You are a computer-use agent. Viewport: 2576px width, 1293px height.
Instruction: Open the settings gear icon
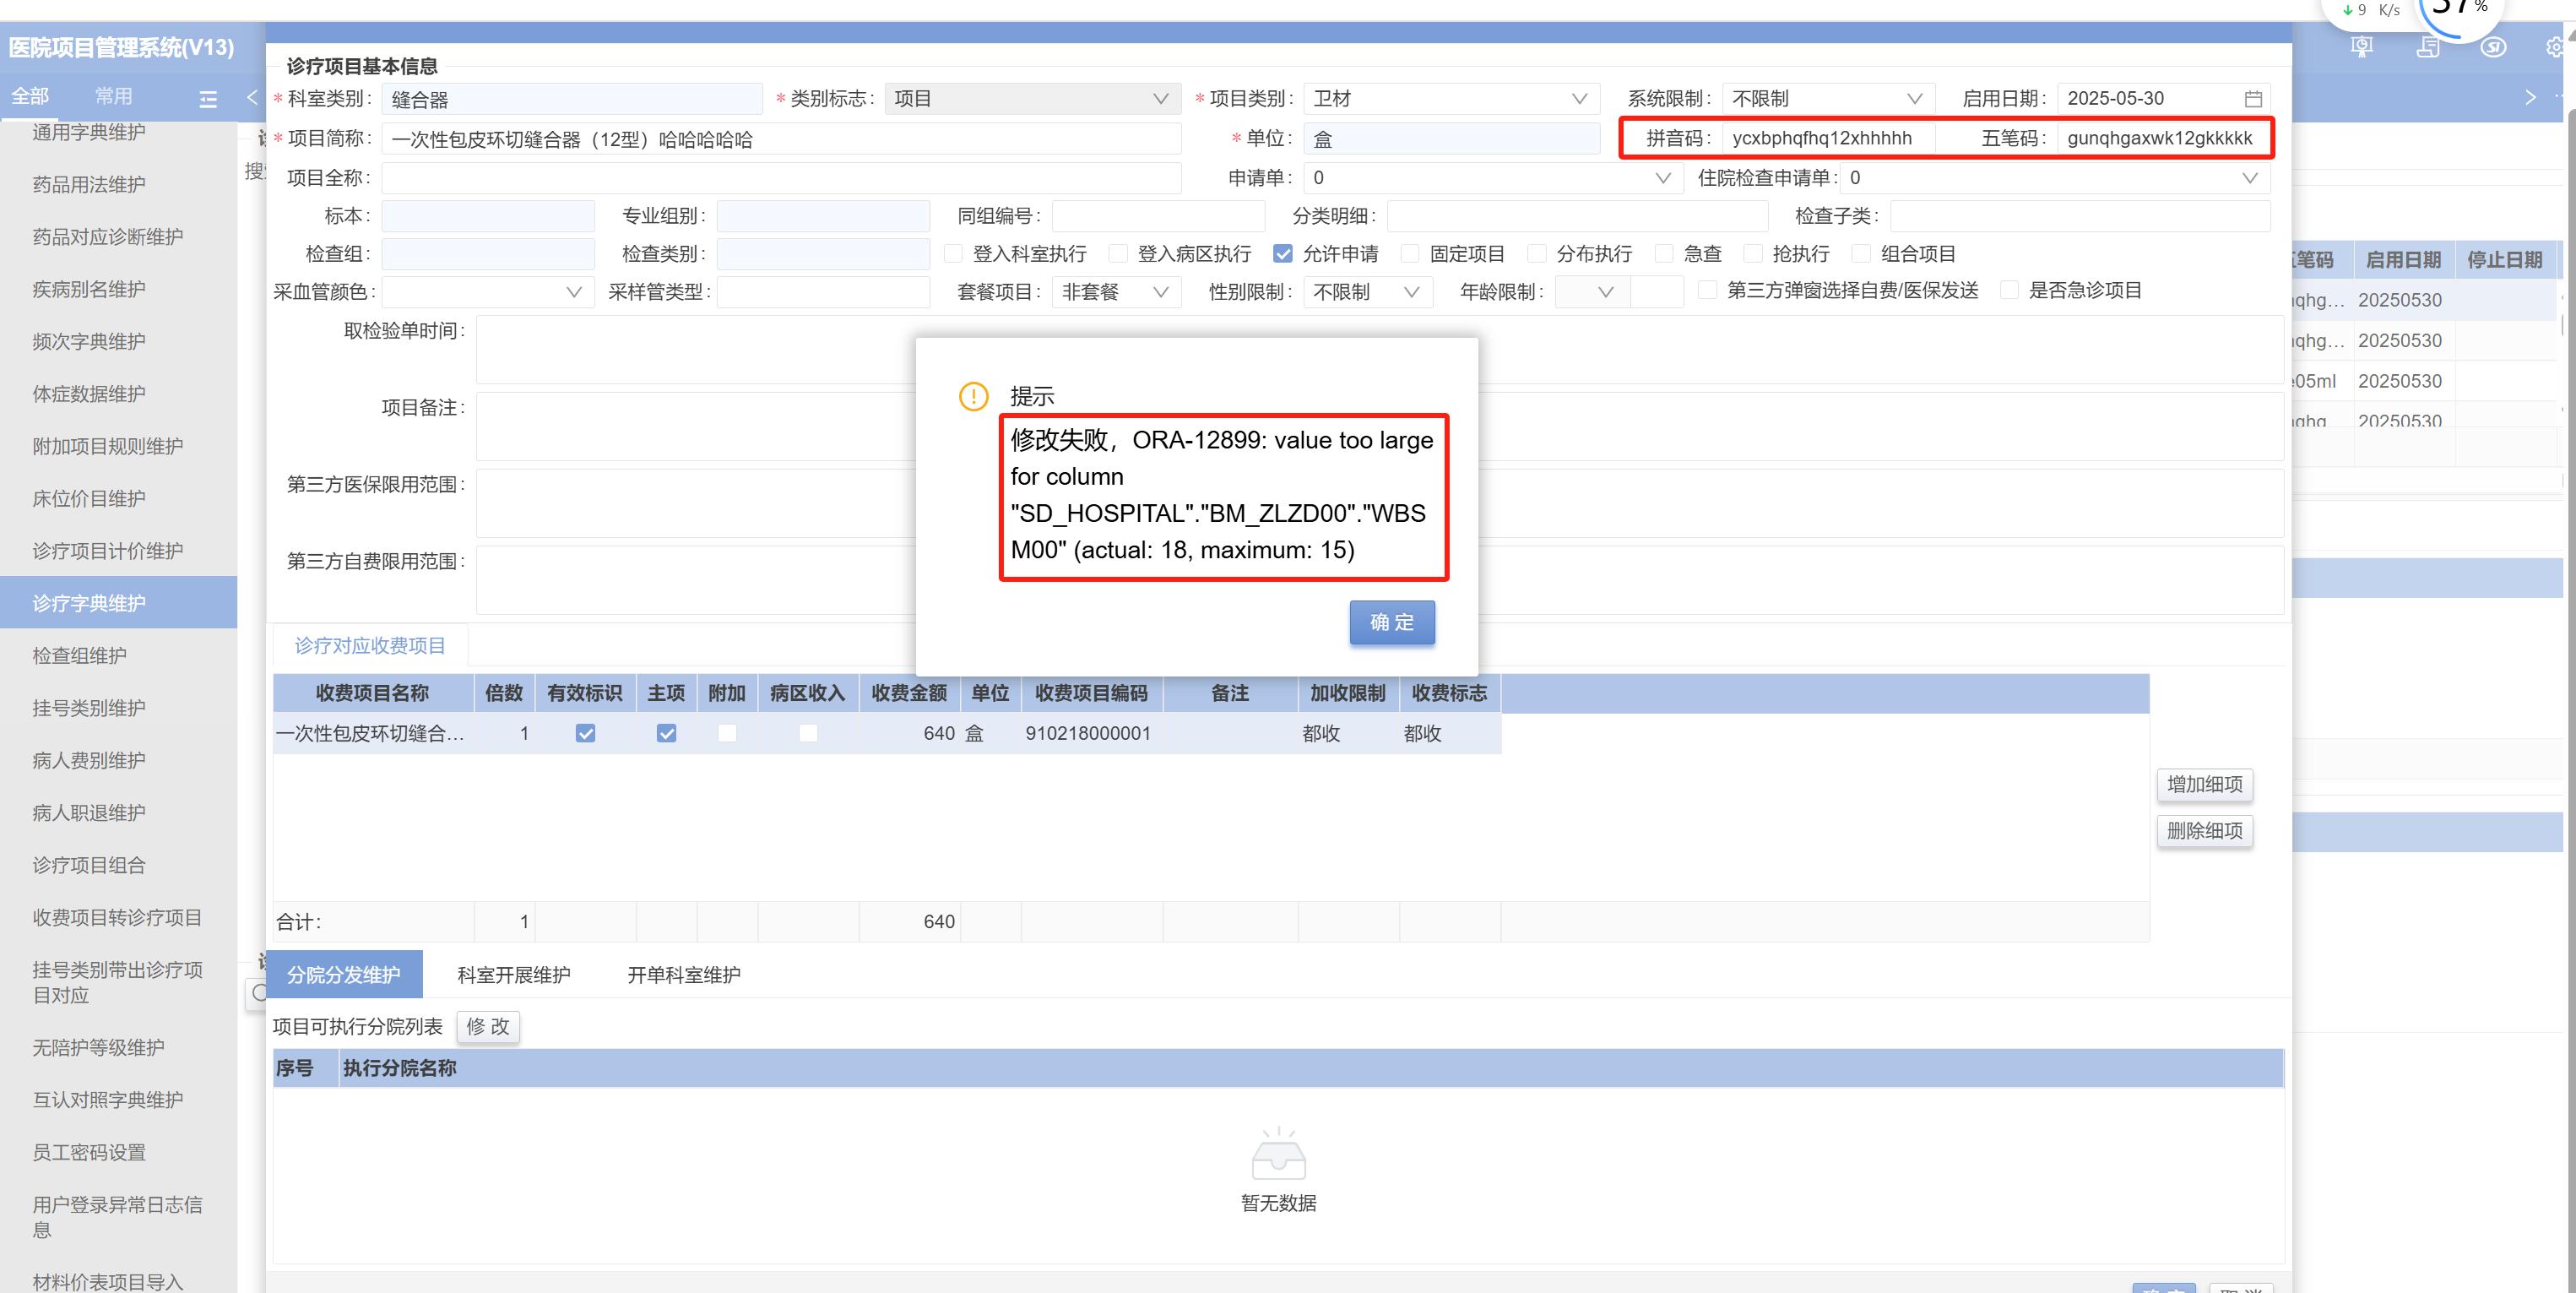2554,47
